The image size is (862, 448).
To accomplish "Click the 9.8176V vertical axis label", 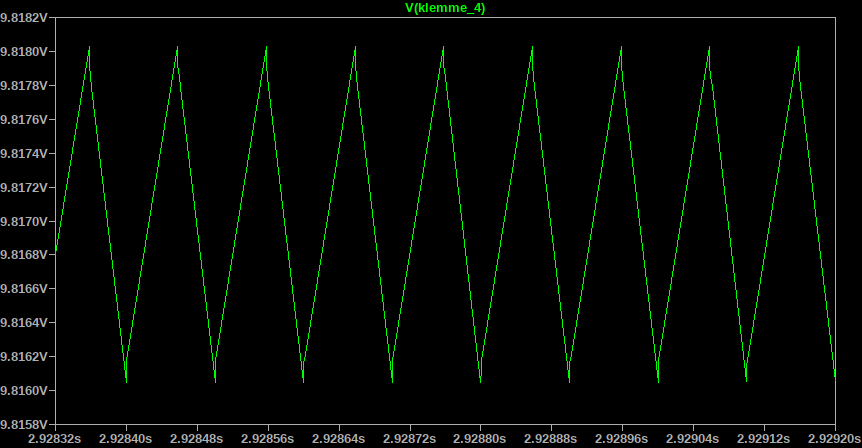I will [24, 119].
